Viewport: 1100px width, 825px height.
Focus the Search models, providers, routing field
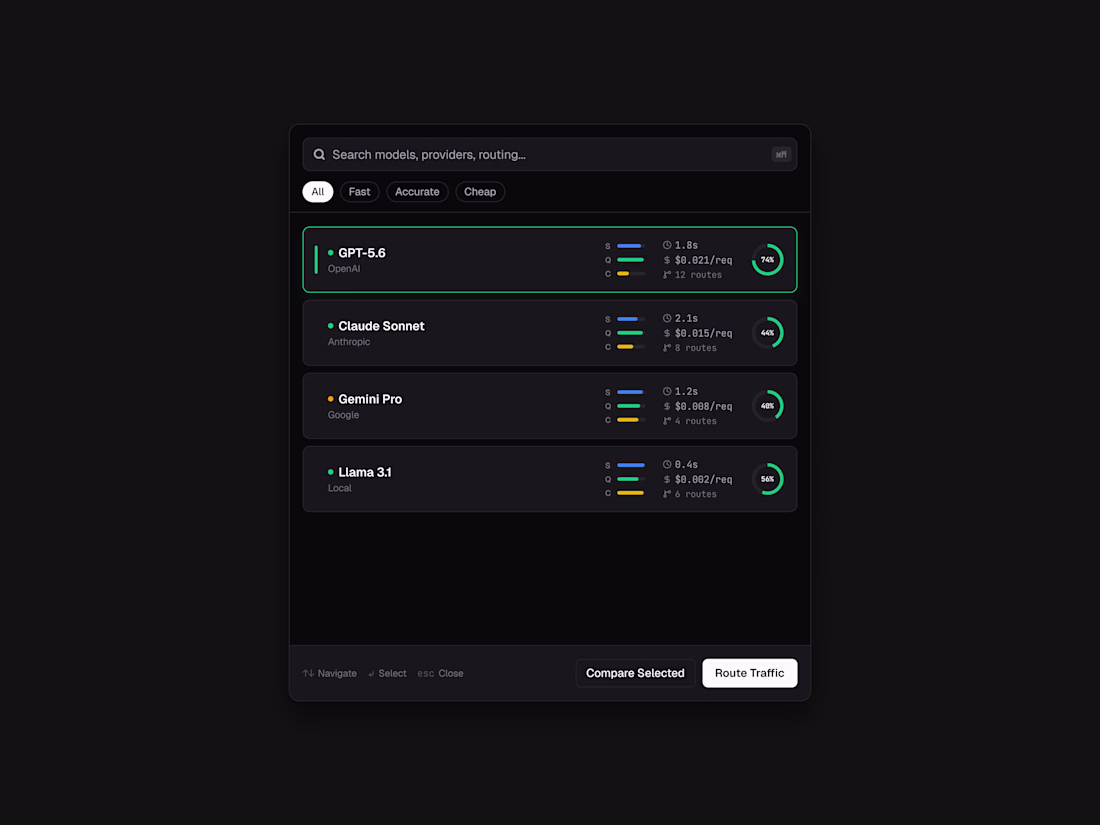[x=549, y=154]
